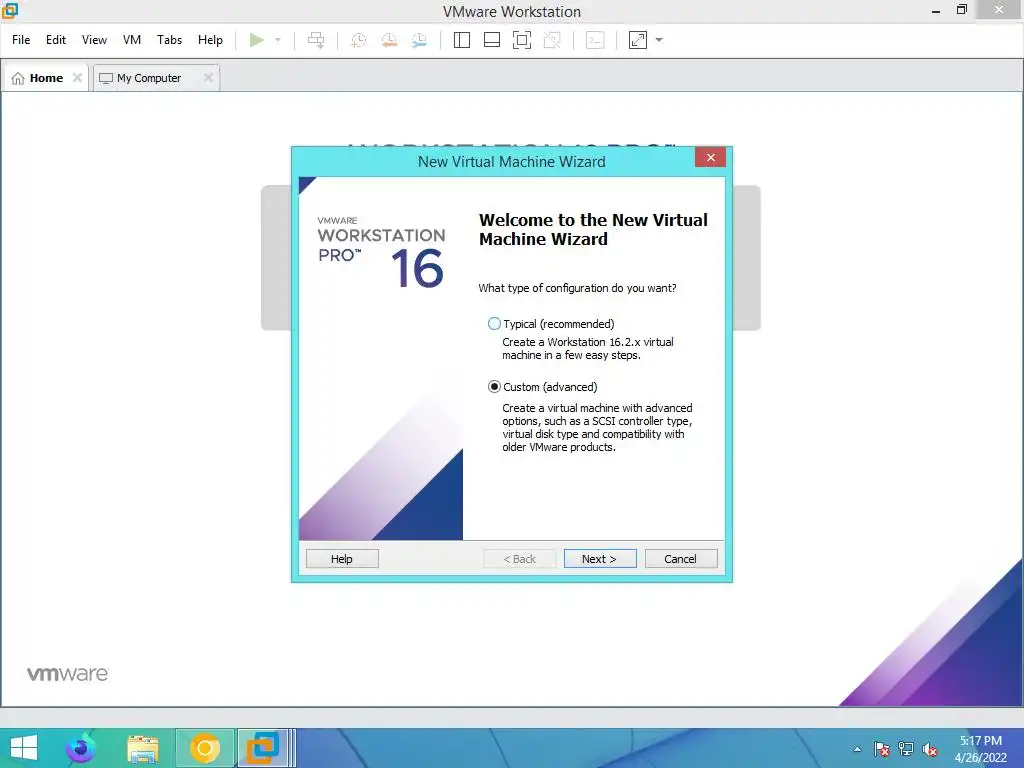Open the Snapshot Manager toolbar icon
This screenshot has height=768, width=1024.
(x=419, y=40)
